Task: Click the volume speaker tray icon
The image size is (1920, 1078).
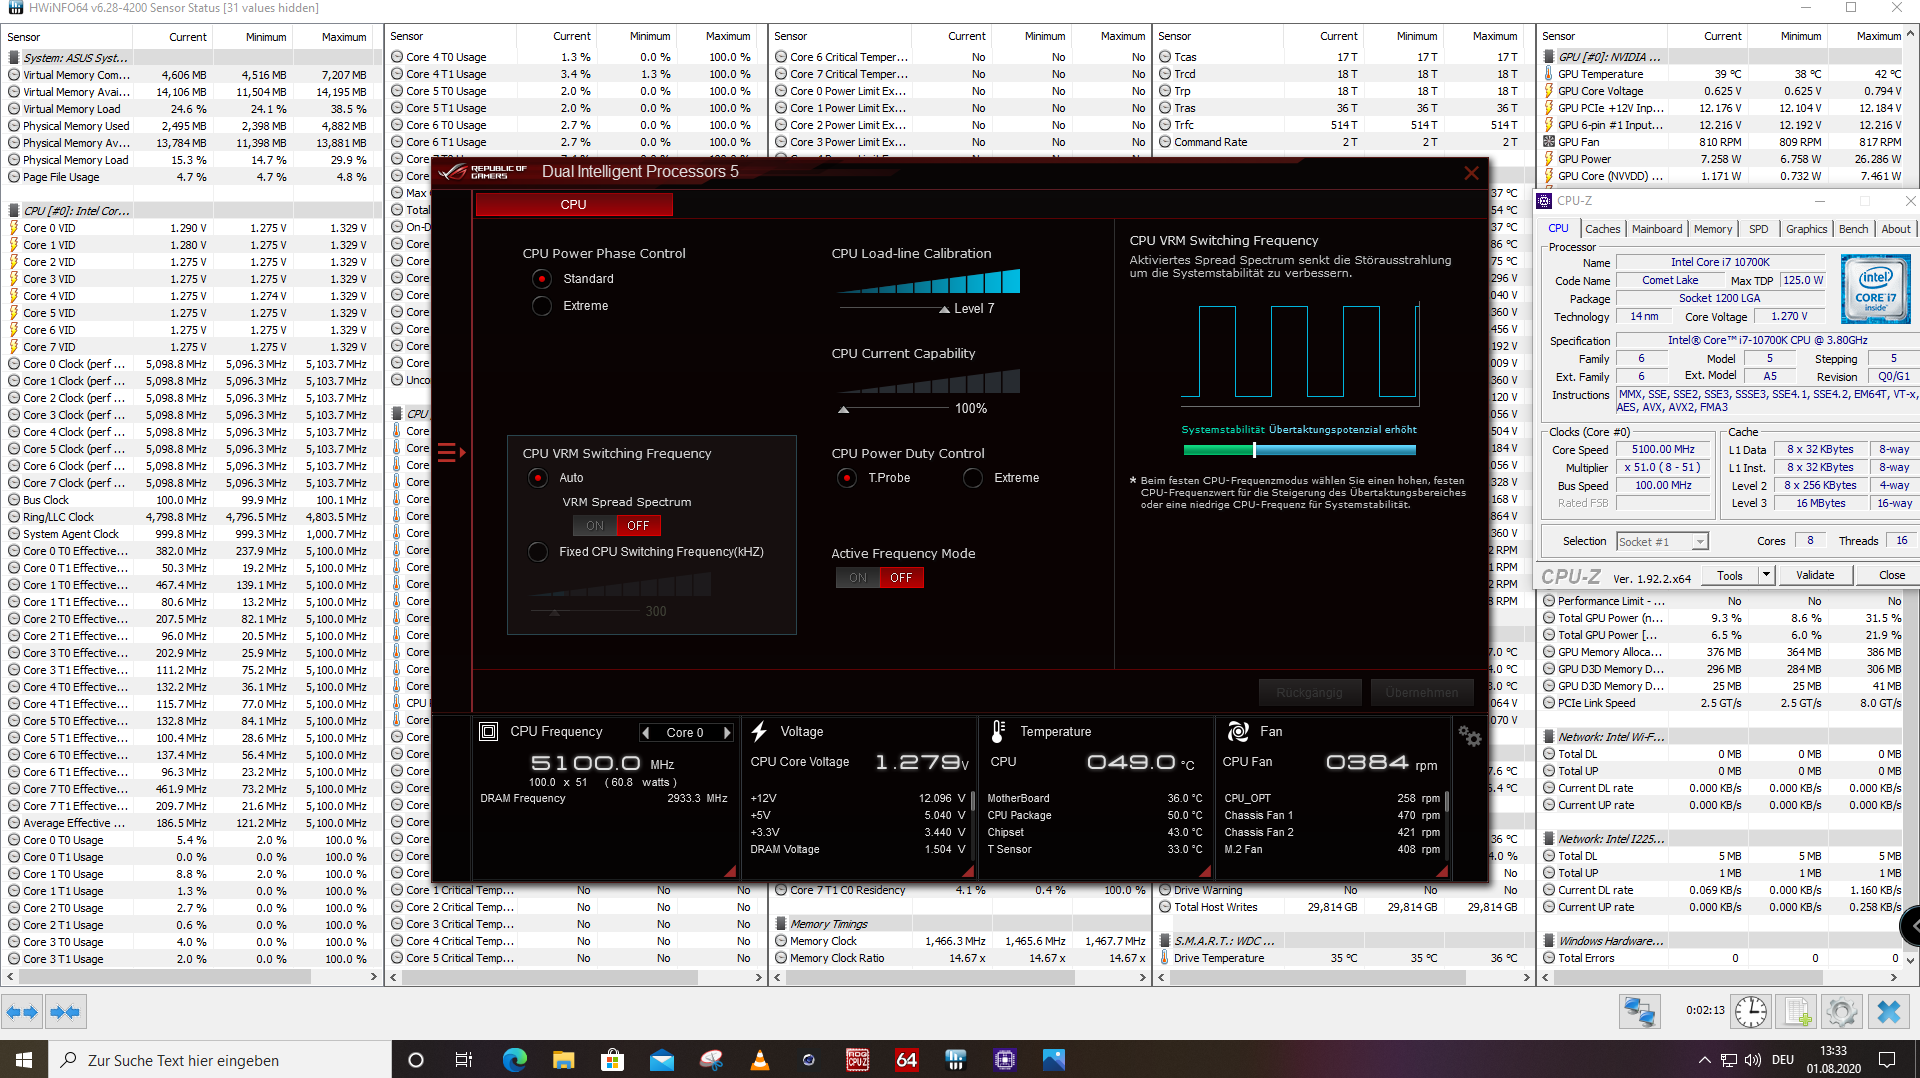Action: tap(1753, 1060)
